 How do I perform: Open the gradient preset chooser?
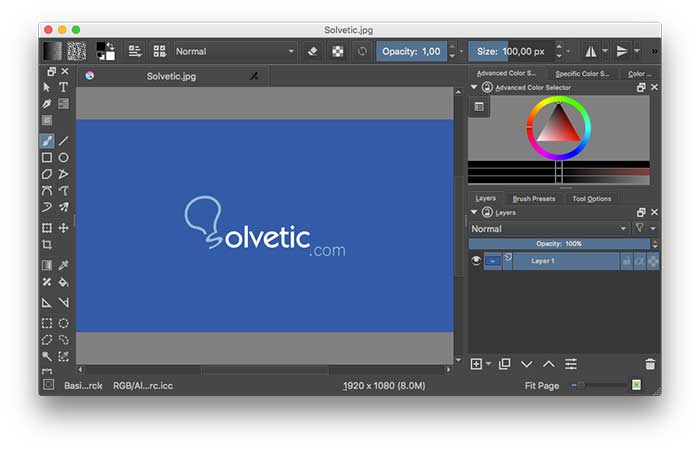point(52,51)
